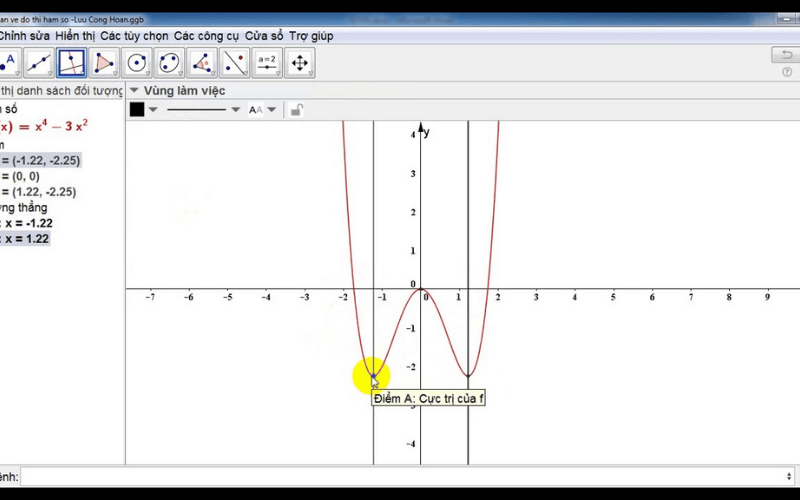Click the command input field at bottom
The height and width of the screenshot is (500, 800).
coord(400,477)
